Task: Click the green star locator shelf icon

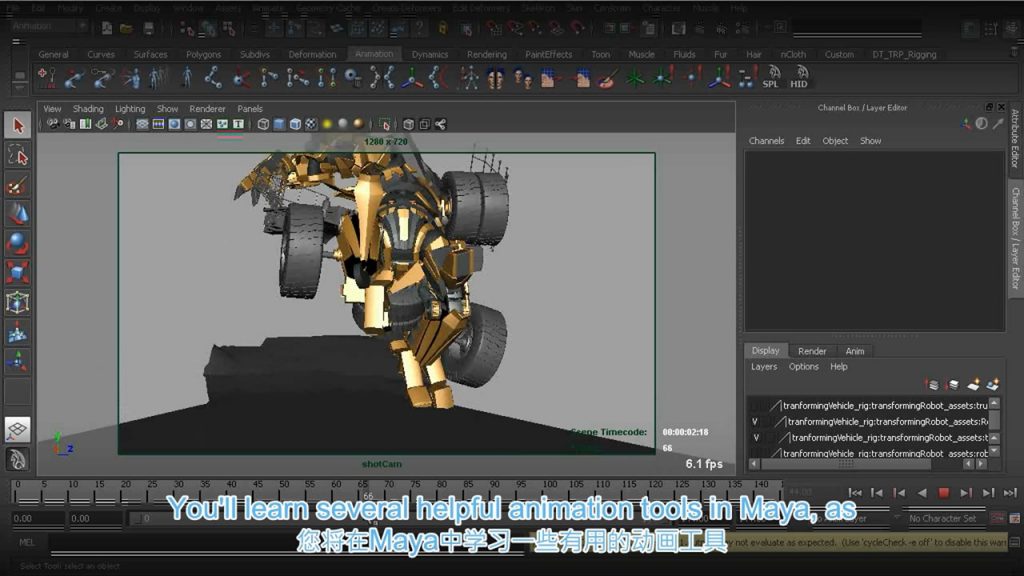Action: (635, 78)
